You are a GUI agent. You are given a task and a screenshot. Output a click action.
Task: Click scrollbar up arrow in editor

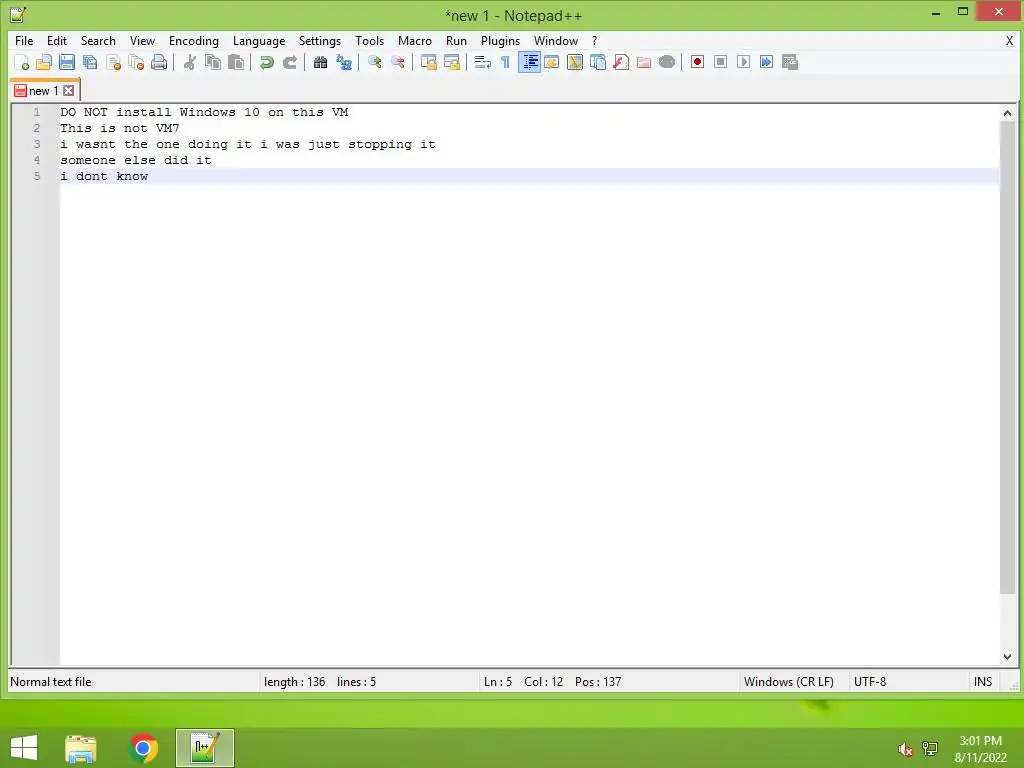click(x=1007, y=113)
